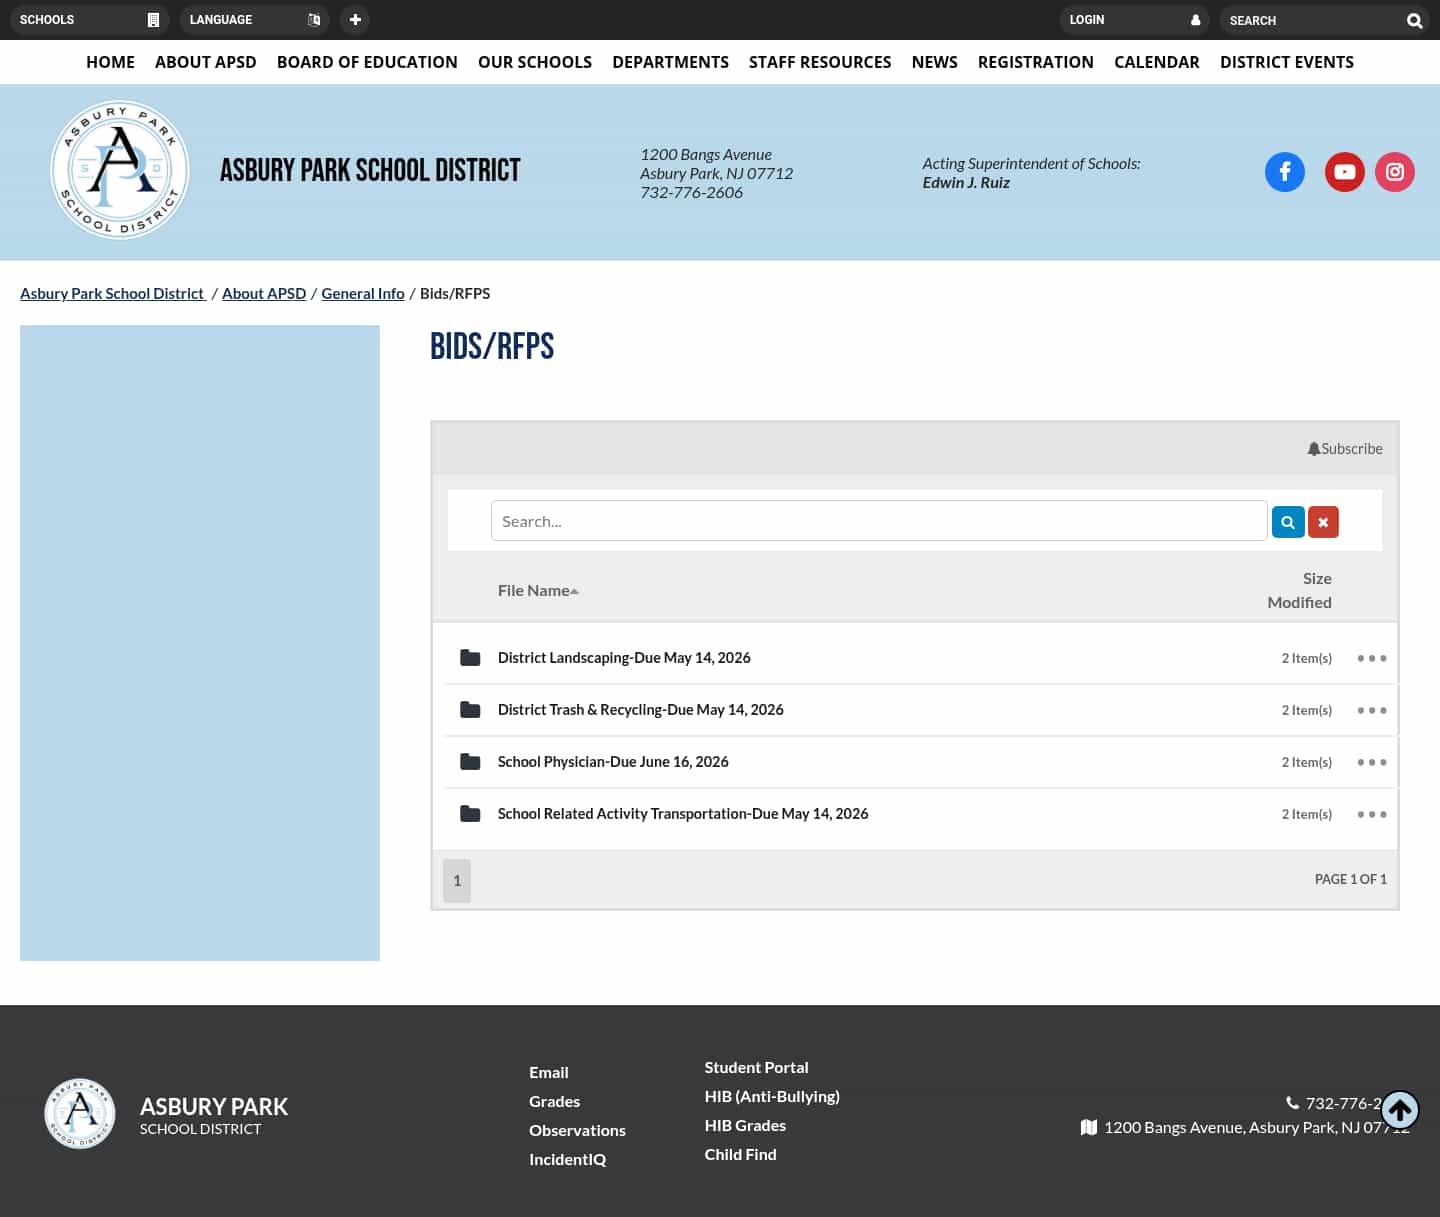The image size is (1440, 1217).
Task: Open District Trash & Recycling-Due May 14, 2026
Action: tap(641, 709)
